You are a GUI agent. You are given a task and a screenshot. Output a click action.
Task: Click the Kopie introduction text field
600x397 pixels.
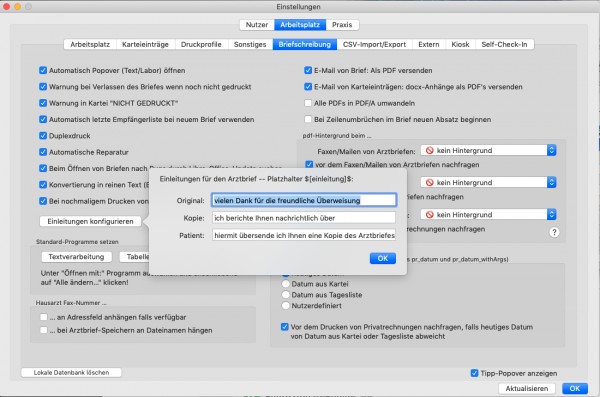304,218
